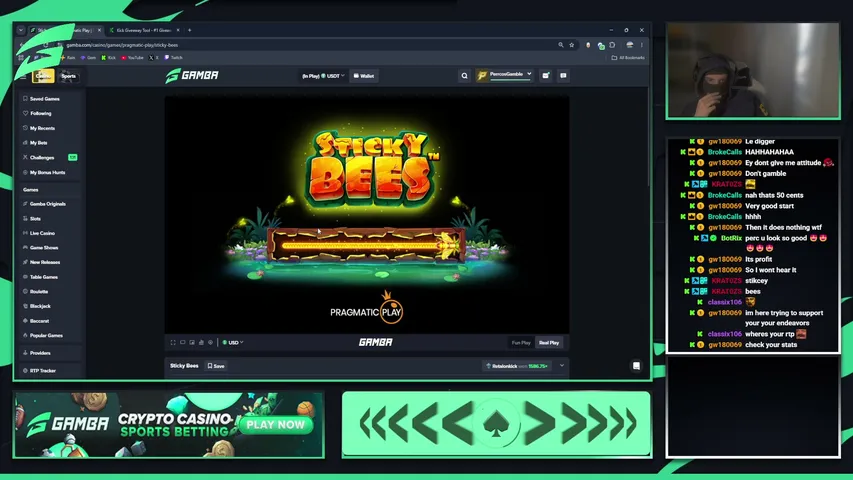Open the Blackjack category
This screenshot has height=480, width=853.
click(x=49, y=306)
